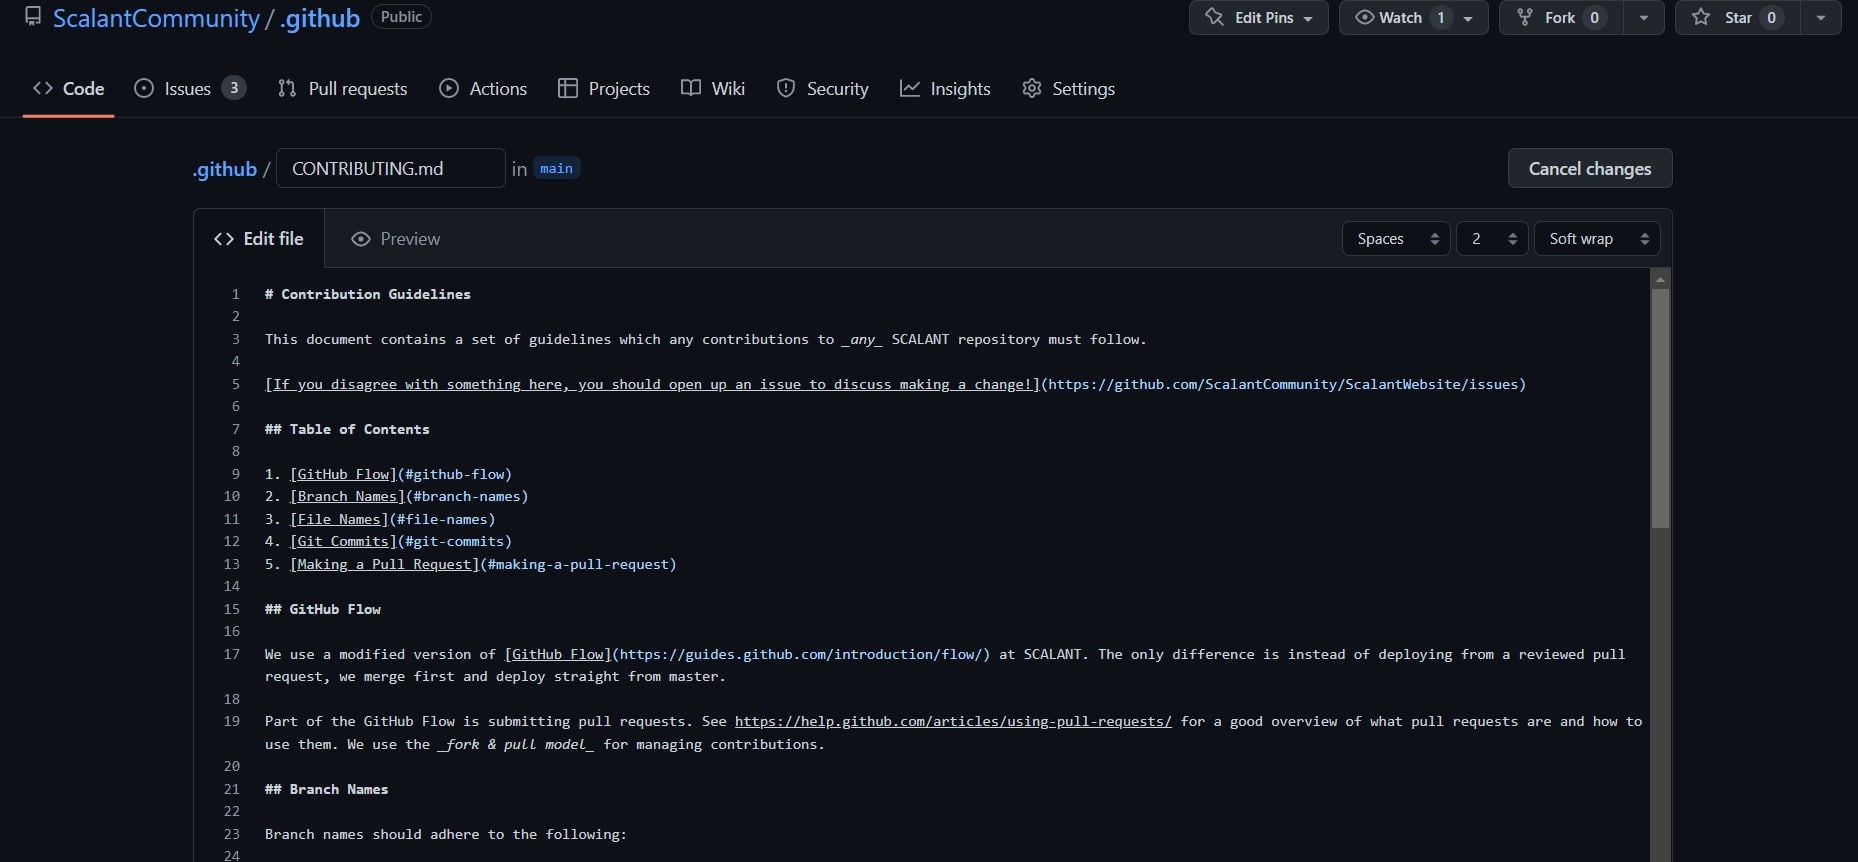Open the Spaces indent mode dropdown
The width and height of the screenshot is (1858, 862).
coord(1396,238)
